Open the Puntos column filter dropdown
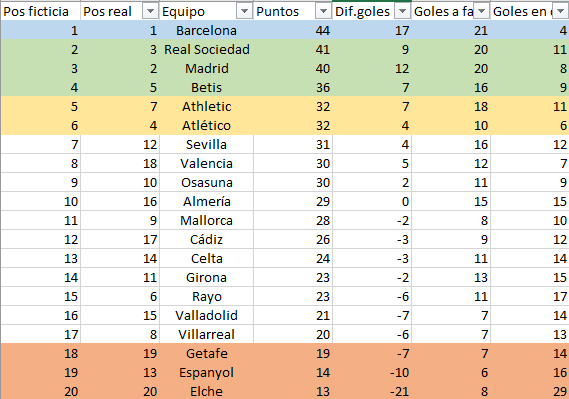Viewport: 569px width, 399px height. click(x=323, y=12)
